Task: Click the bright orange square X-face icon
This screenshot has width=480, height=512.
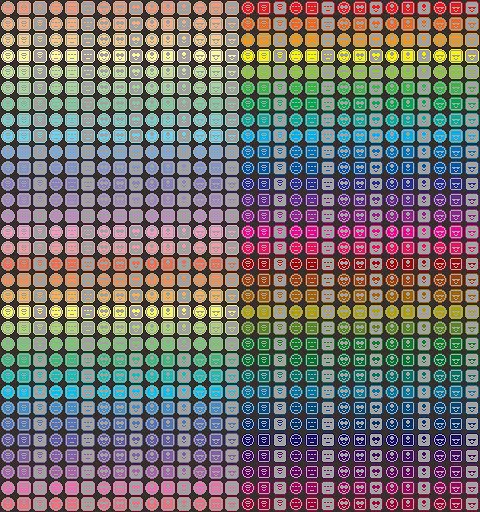Action: [x=312, y=40]
